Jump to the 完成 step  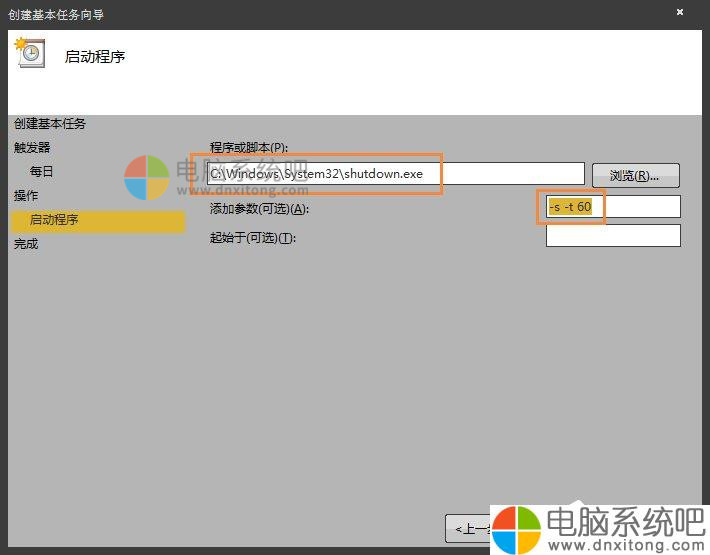(x=26, y=244)
